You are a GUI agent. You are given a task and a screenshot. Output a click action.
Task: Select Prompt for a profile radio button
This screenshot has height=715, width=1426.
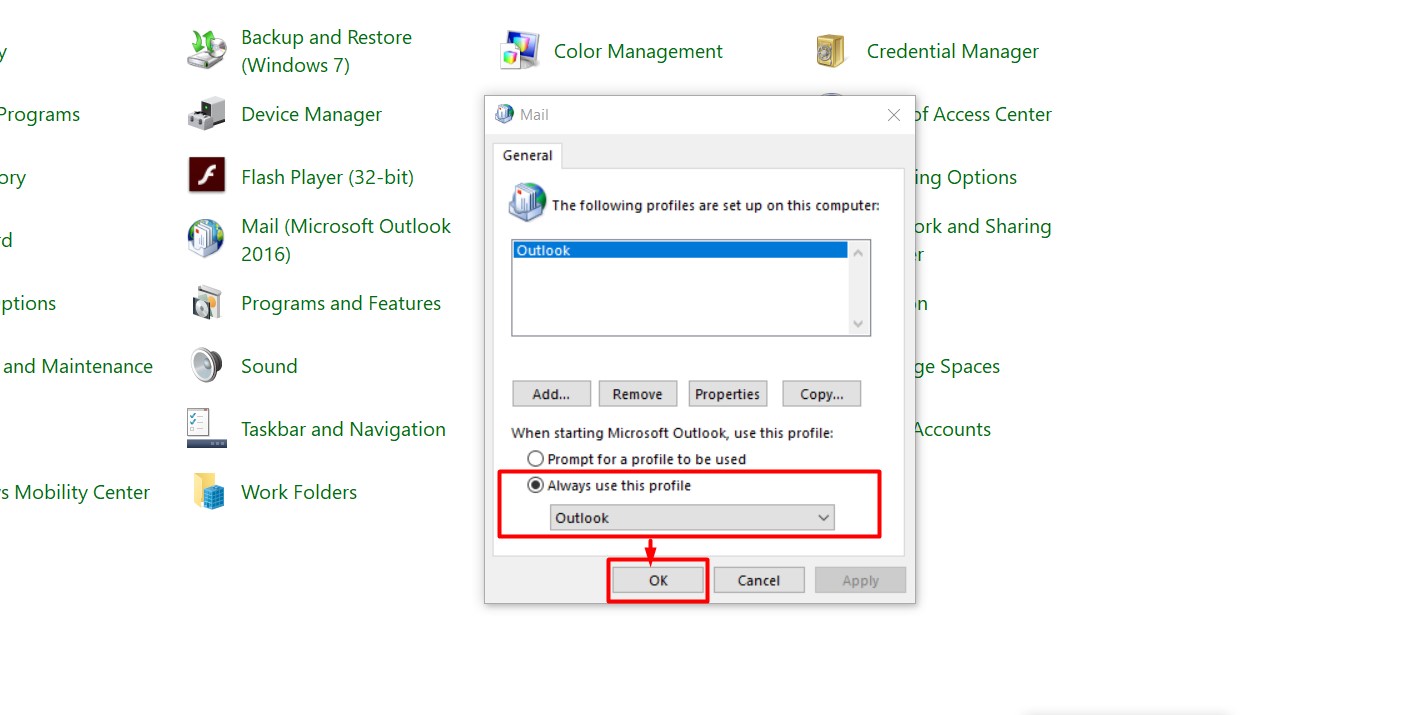[536, 459]
